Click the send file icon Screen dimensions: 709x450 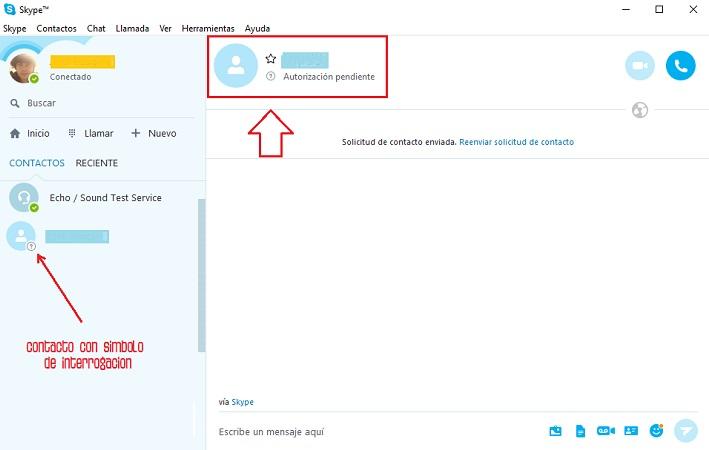[x=580, y=431]
